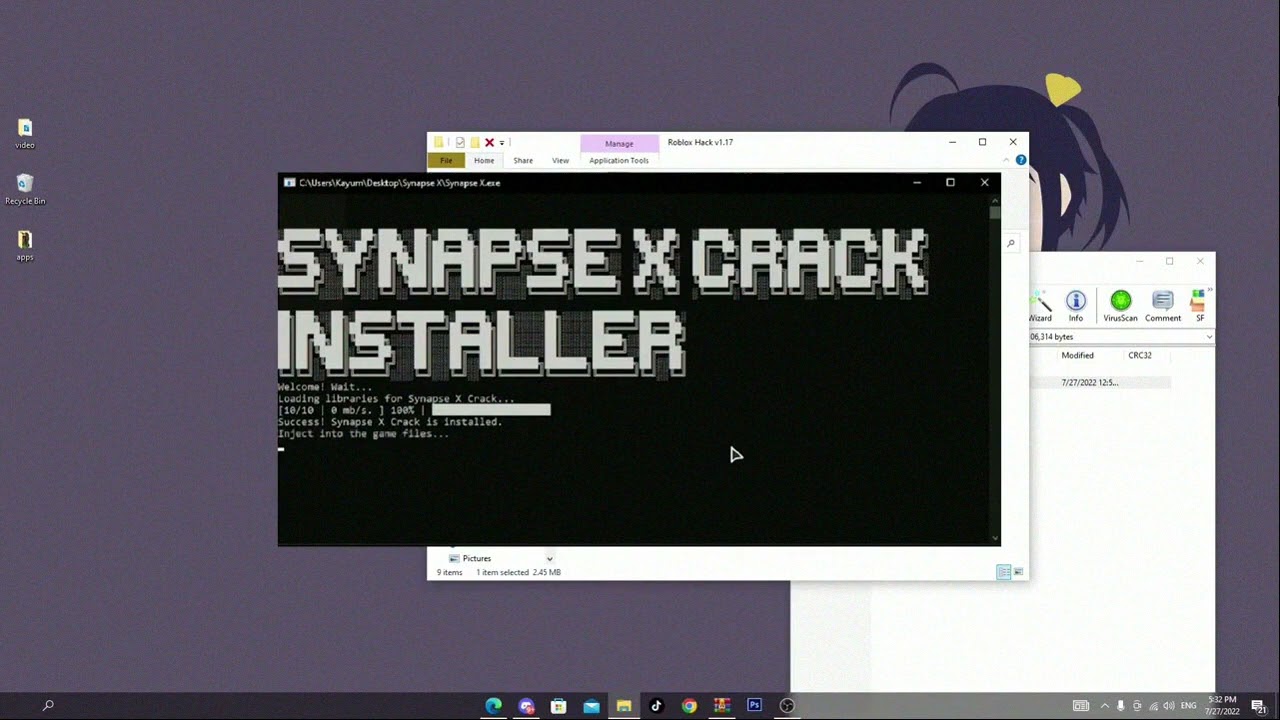Click the microphone tray icon
The width and height of the screenshot is (1280, 720).
coord(1121,706)
